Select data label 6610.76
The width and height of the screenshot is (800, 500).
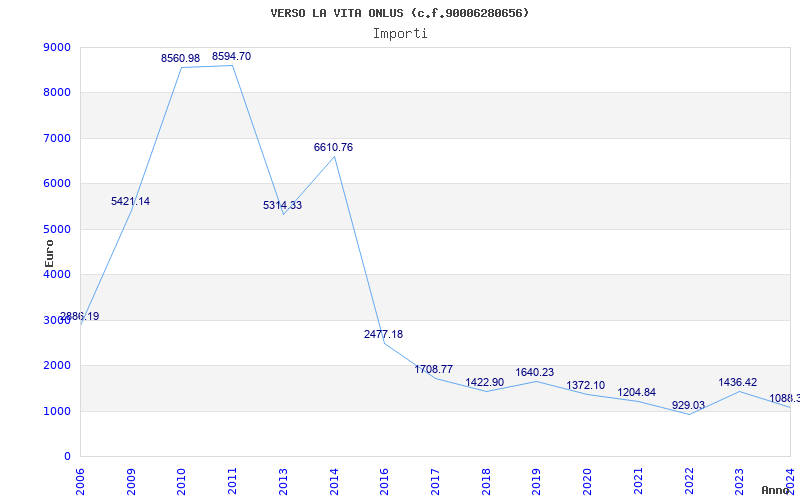pos(333,147)
